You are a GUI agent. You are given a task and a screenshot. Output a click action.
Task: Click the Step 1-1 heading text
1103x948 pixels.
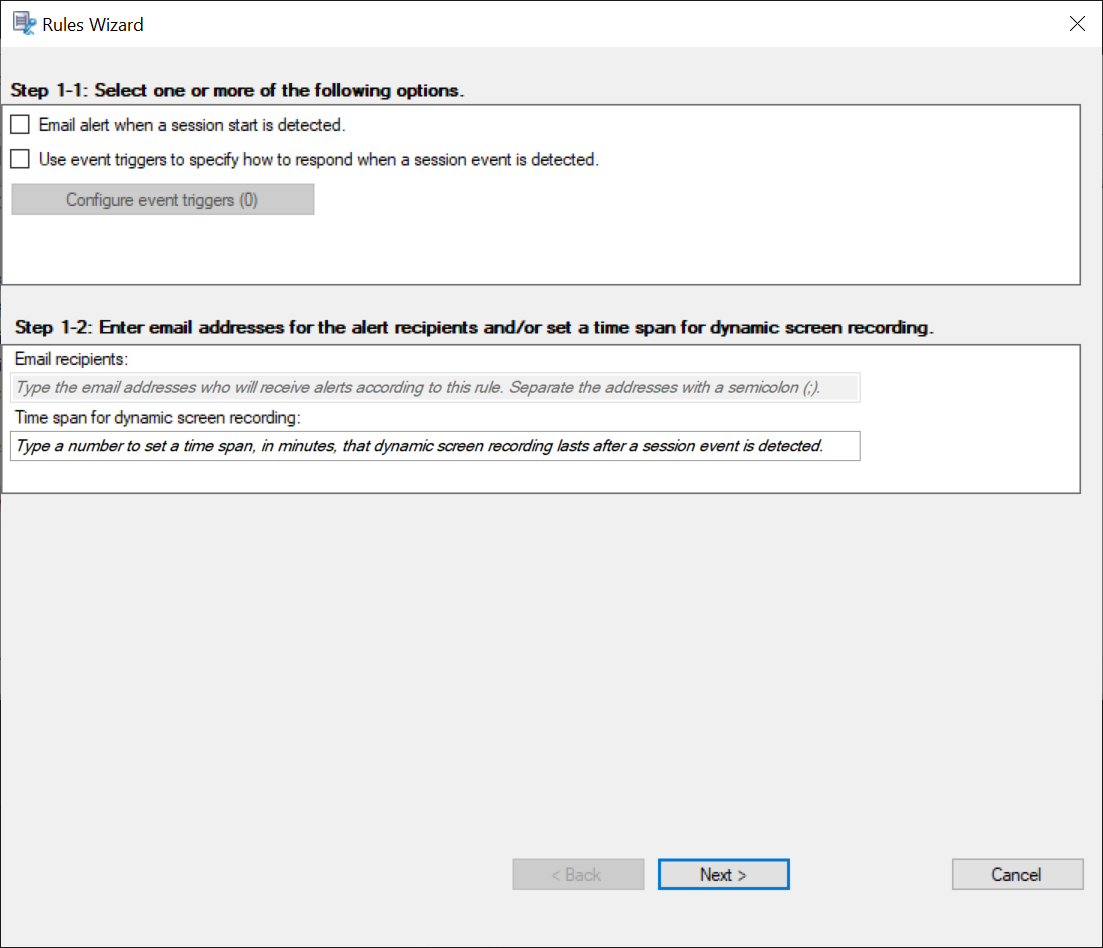pyautogui.click(x=237, y=91)
